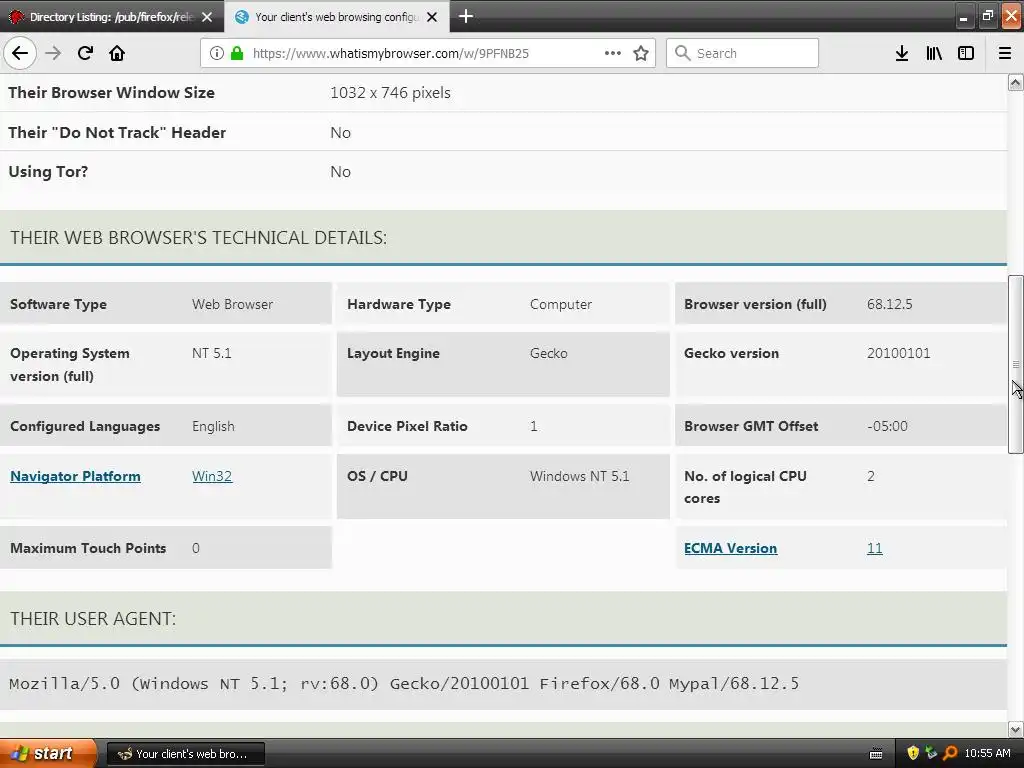Select the user agent string text
The image size is (1024, 768).
coord(404,684)
